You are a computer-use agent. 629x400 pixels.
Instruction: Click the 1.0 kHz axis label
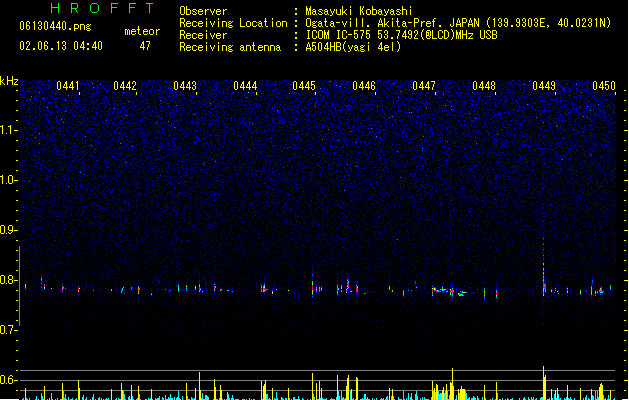[9, 180]
